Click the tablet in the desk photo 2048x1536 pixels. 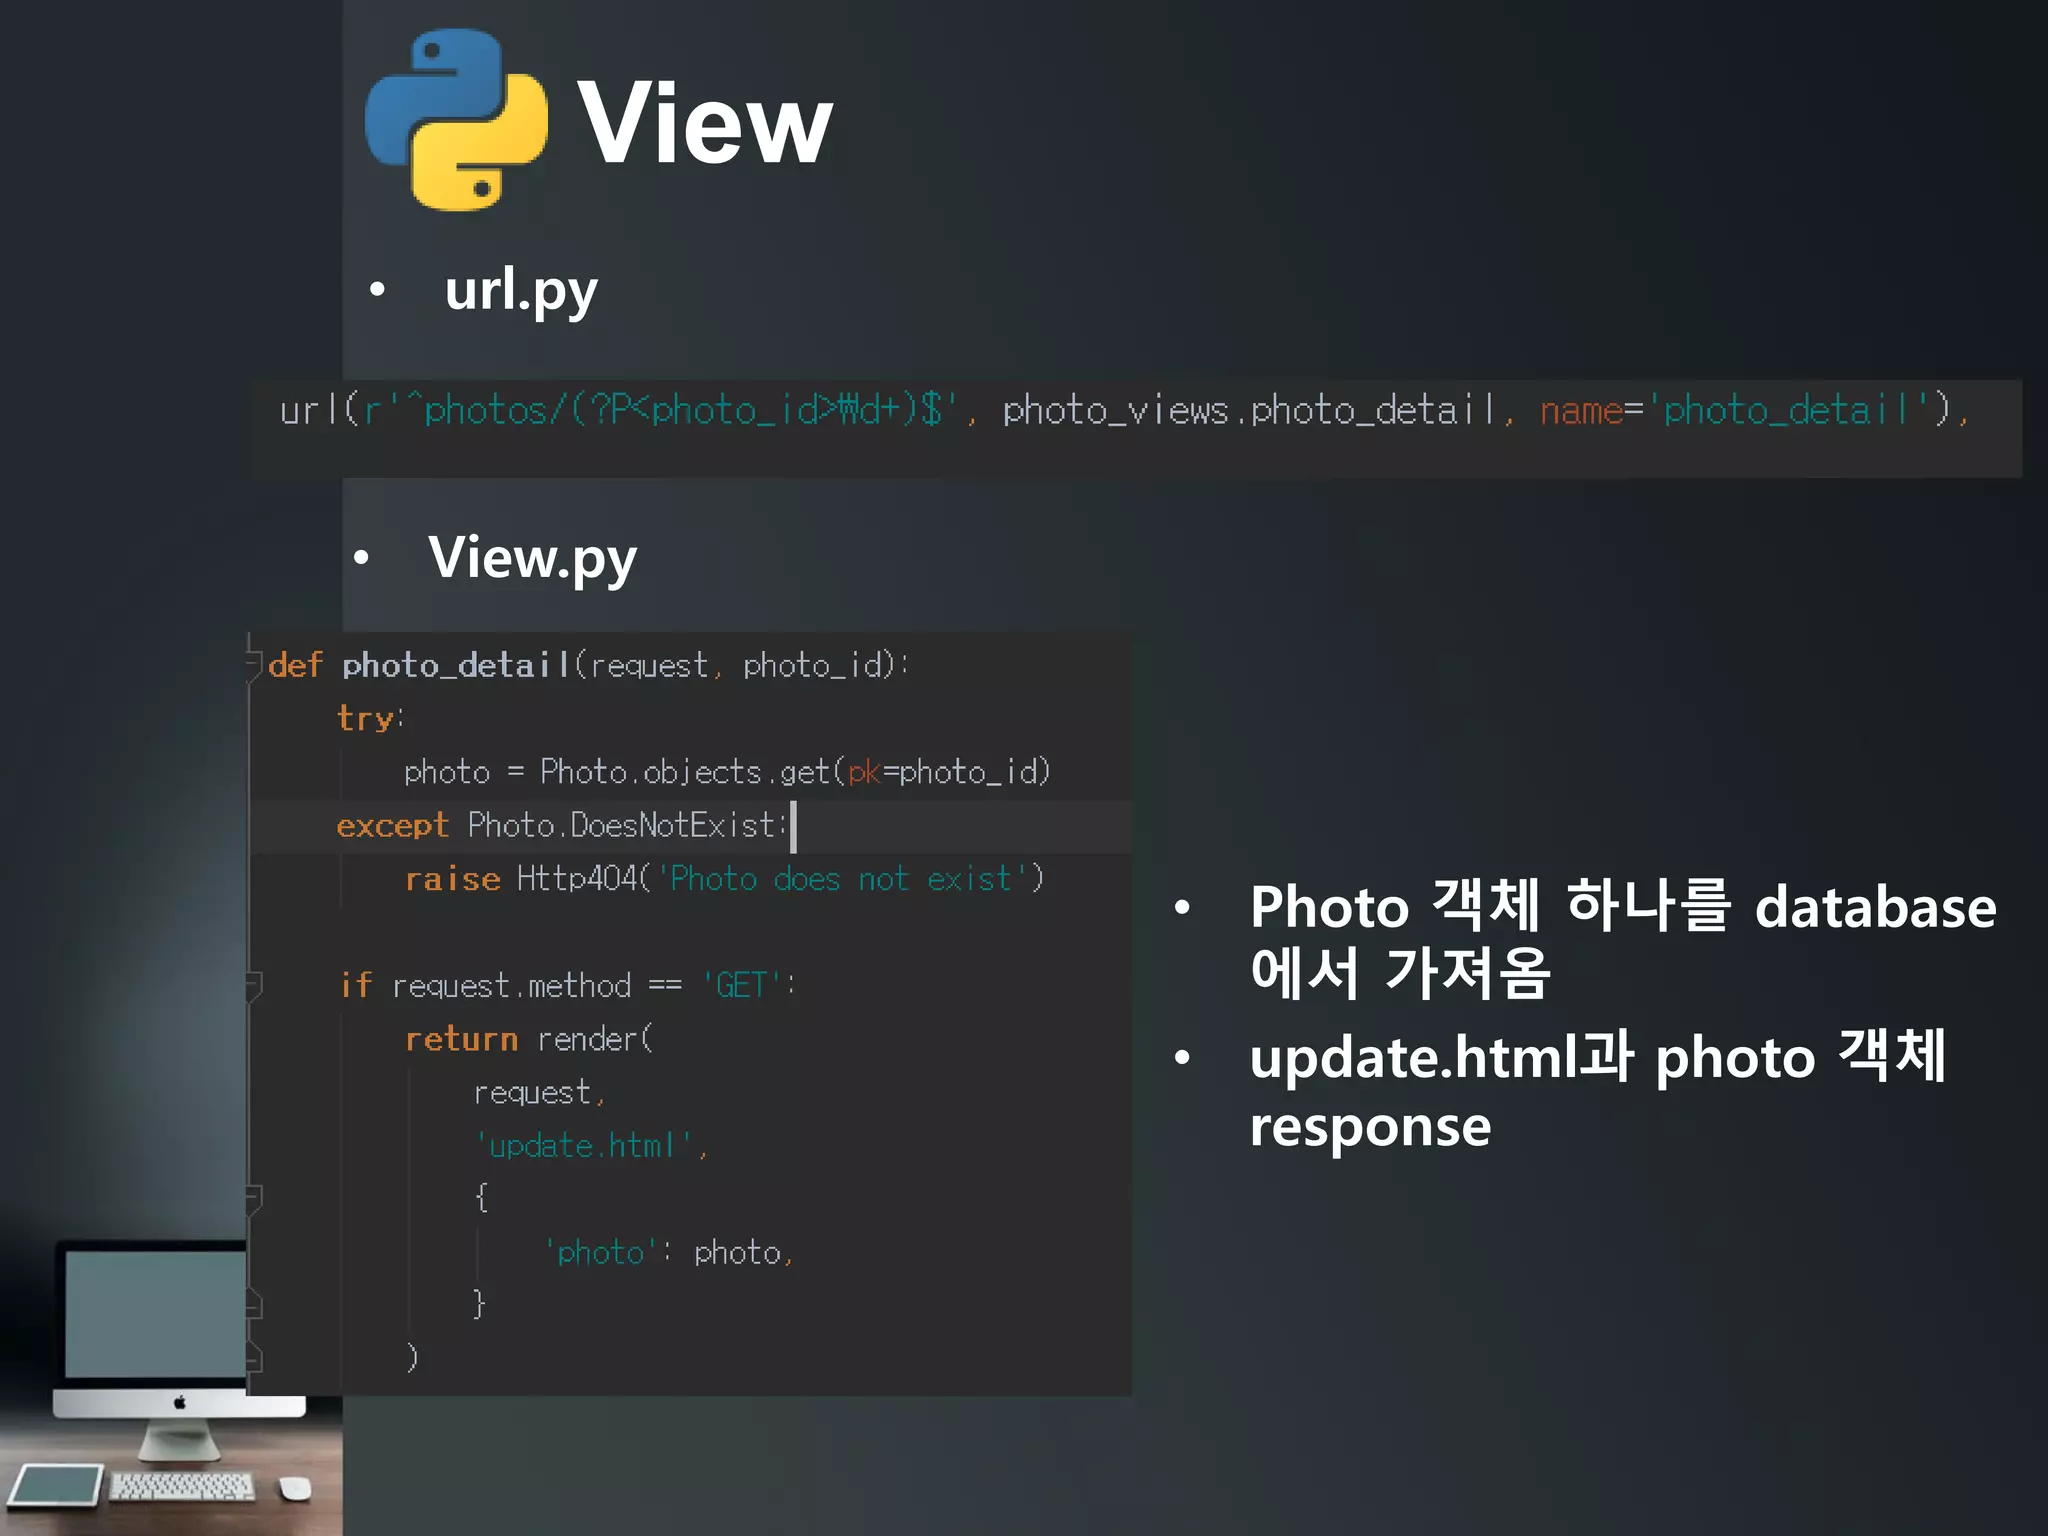tap(55, 1485)
